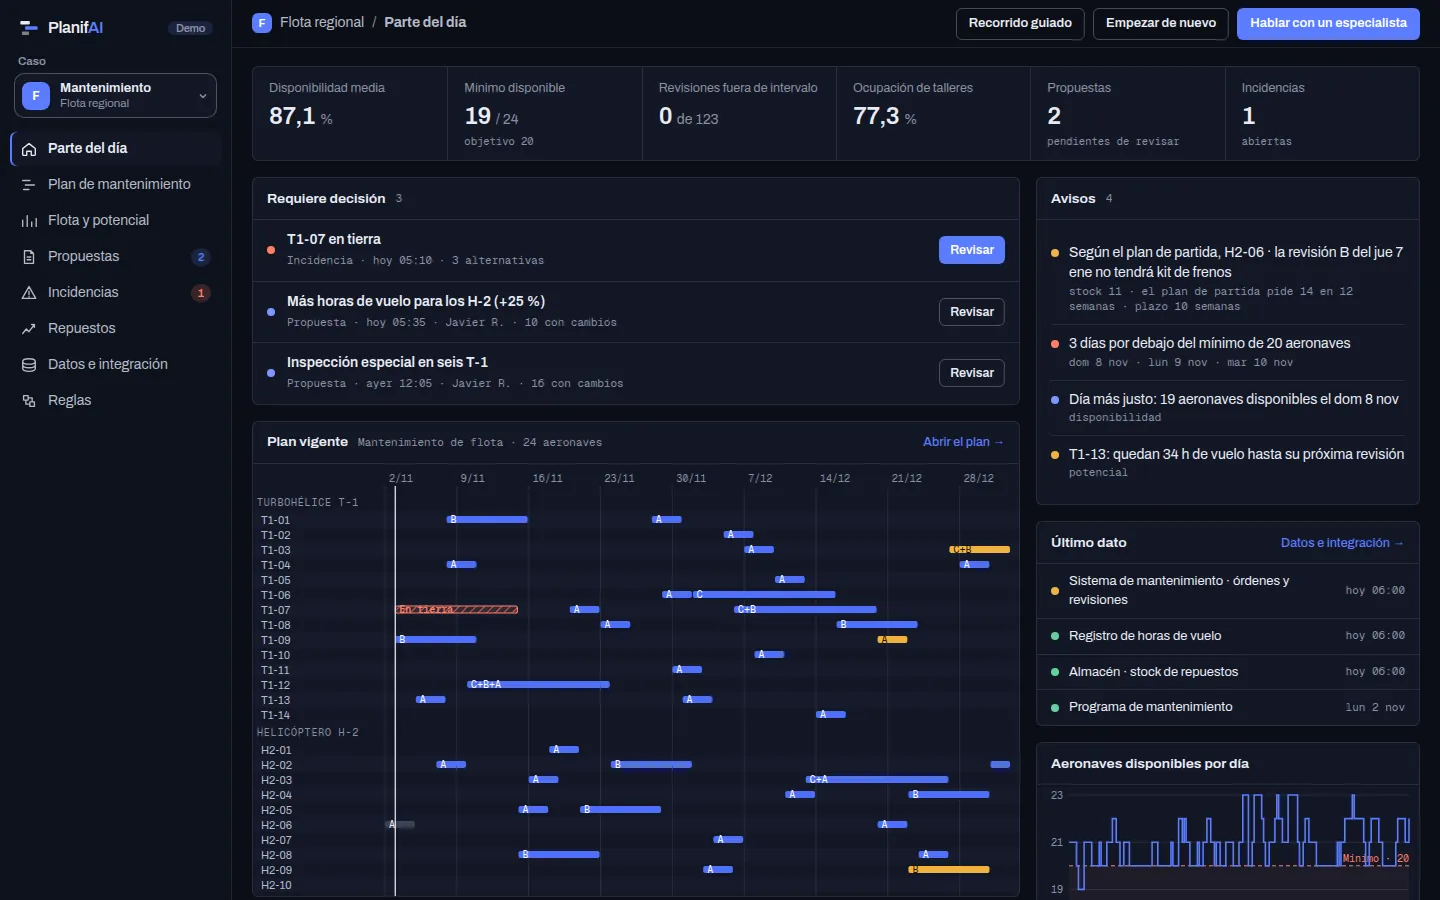Click the orange C+B bar on T1-03
This screenshot has width=1440, height=900.
point(980,550)
